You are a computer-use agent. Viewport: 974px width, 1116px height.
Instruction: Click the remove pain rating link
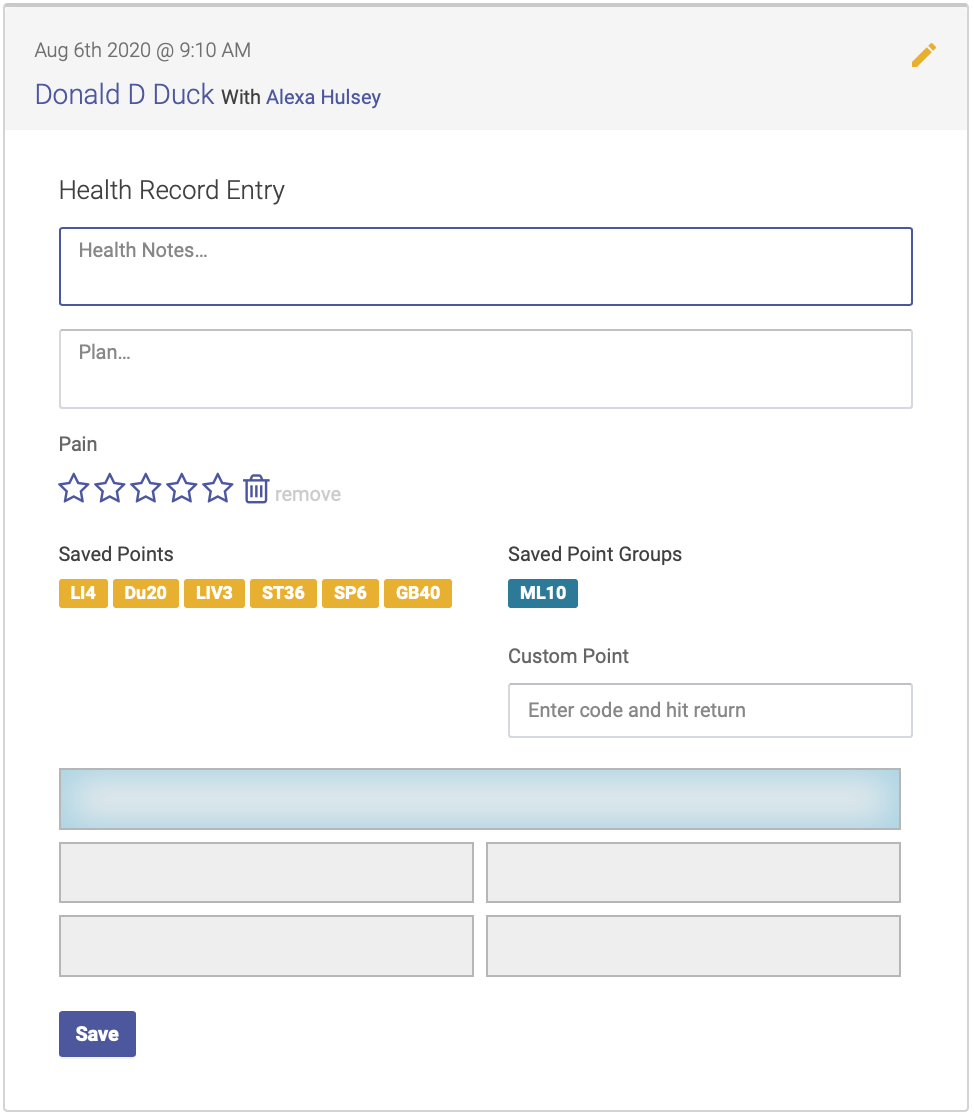click(308, 494)
